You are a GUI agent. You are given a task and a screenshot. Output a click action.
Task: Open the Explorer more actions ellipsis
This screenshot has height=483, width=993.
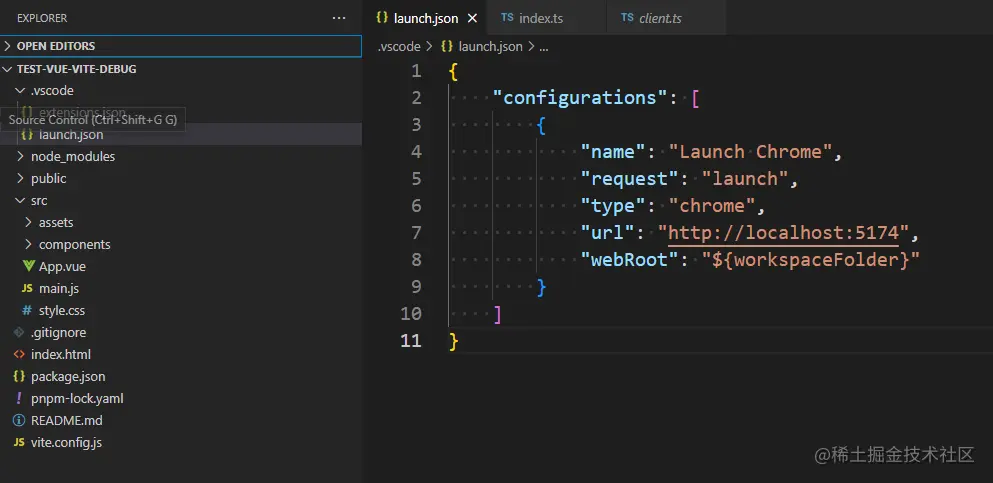[x=339, y=18]
